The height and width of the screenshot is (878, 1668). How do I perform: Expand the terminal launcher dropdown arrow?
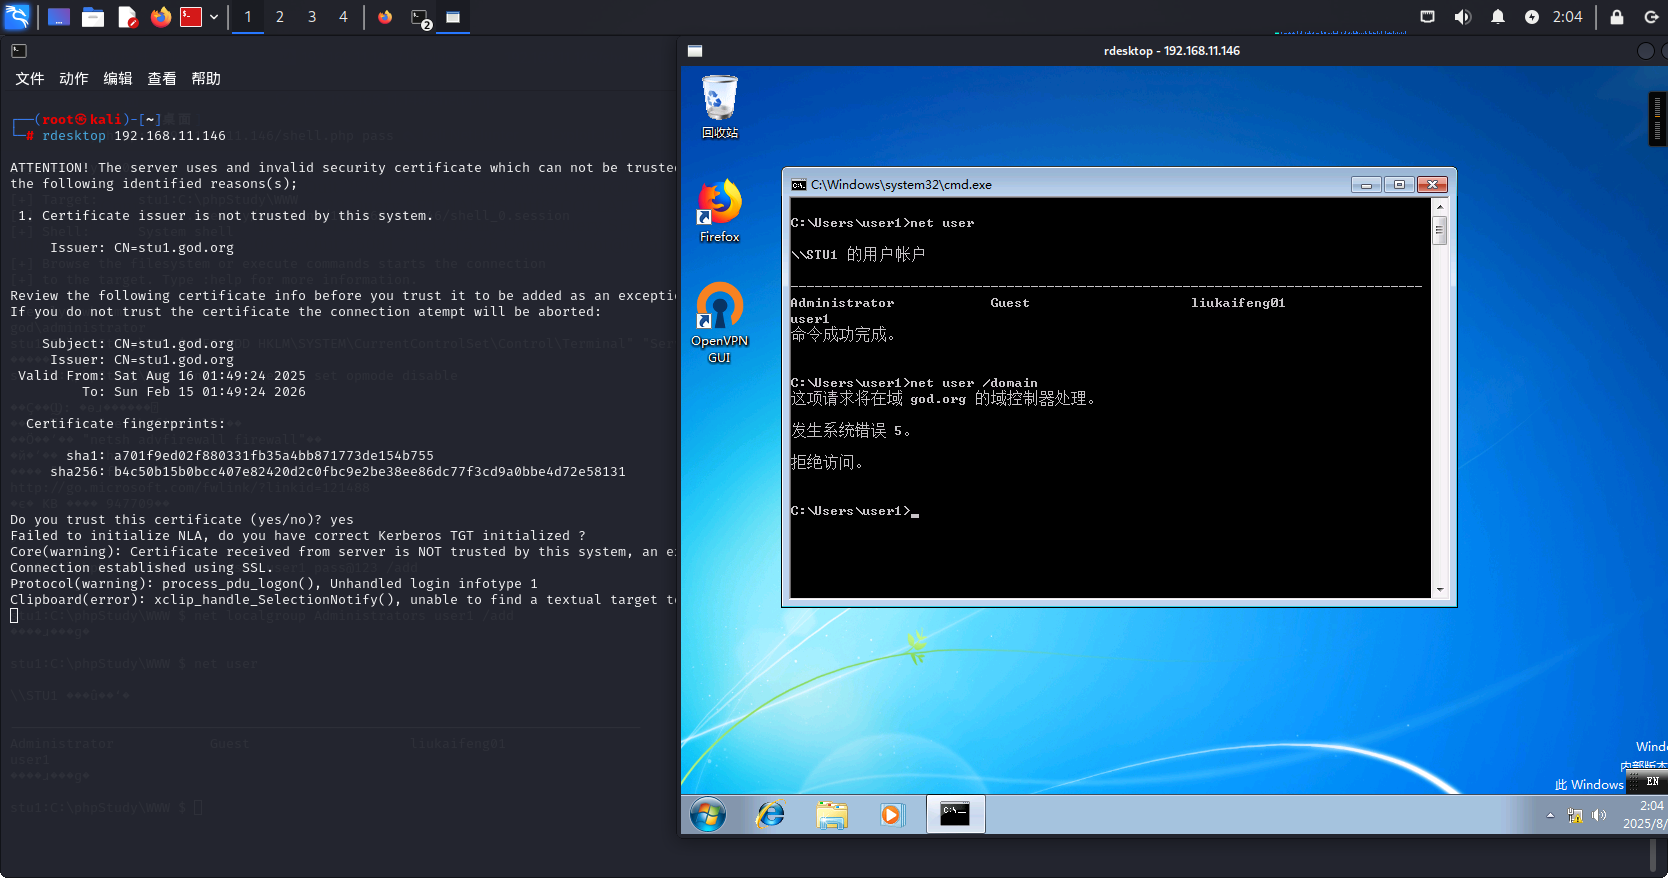coord(214,17)
